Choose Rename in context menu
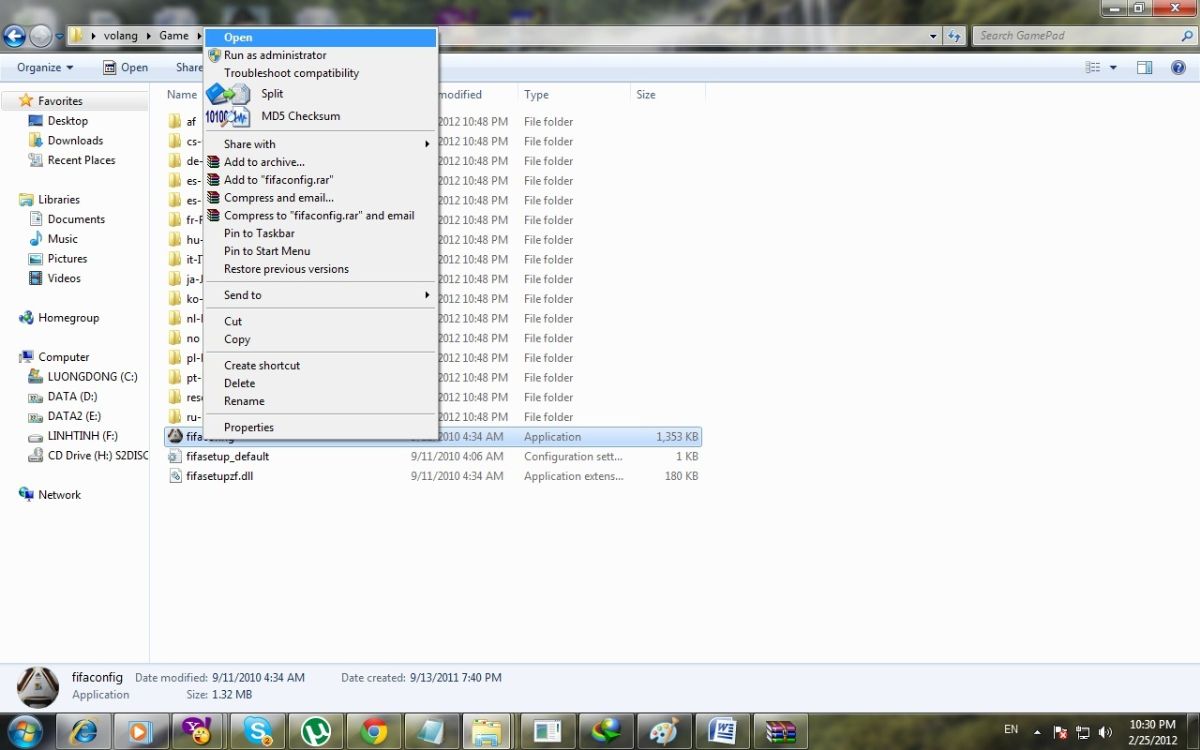 (x=320, y=401)
